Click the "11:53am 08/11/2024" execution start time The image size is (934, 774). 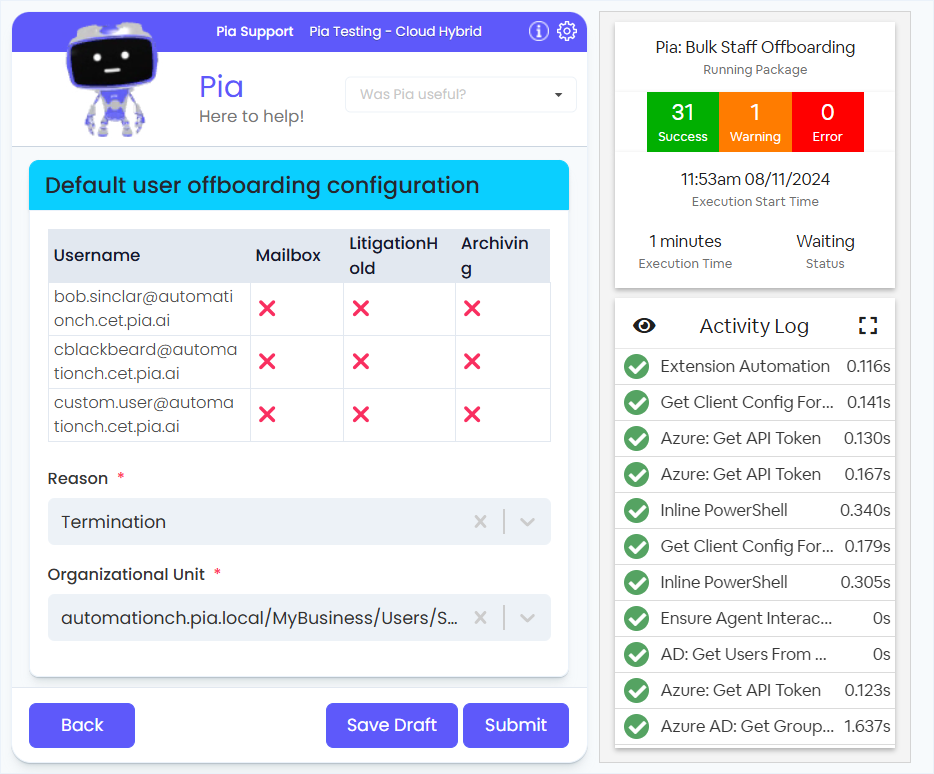click(755, 179)
